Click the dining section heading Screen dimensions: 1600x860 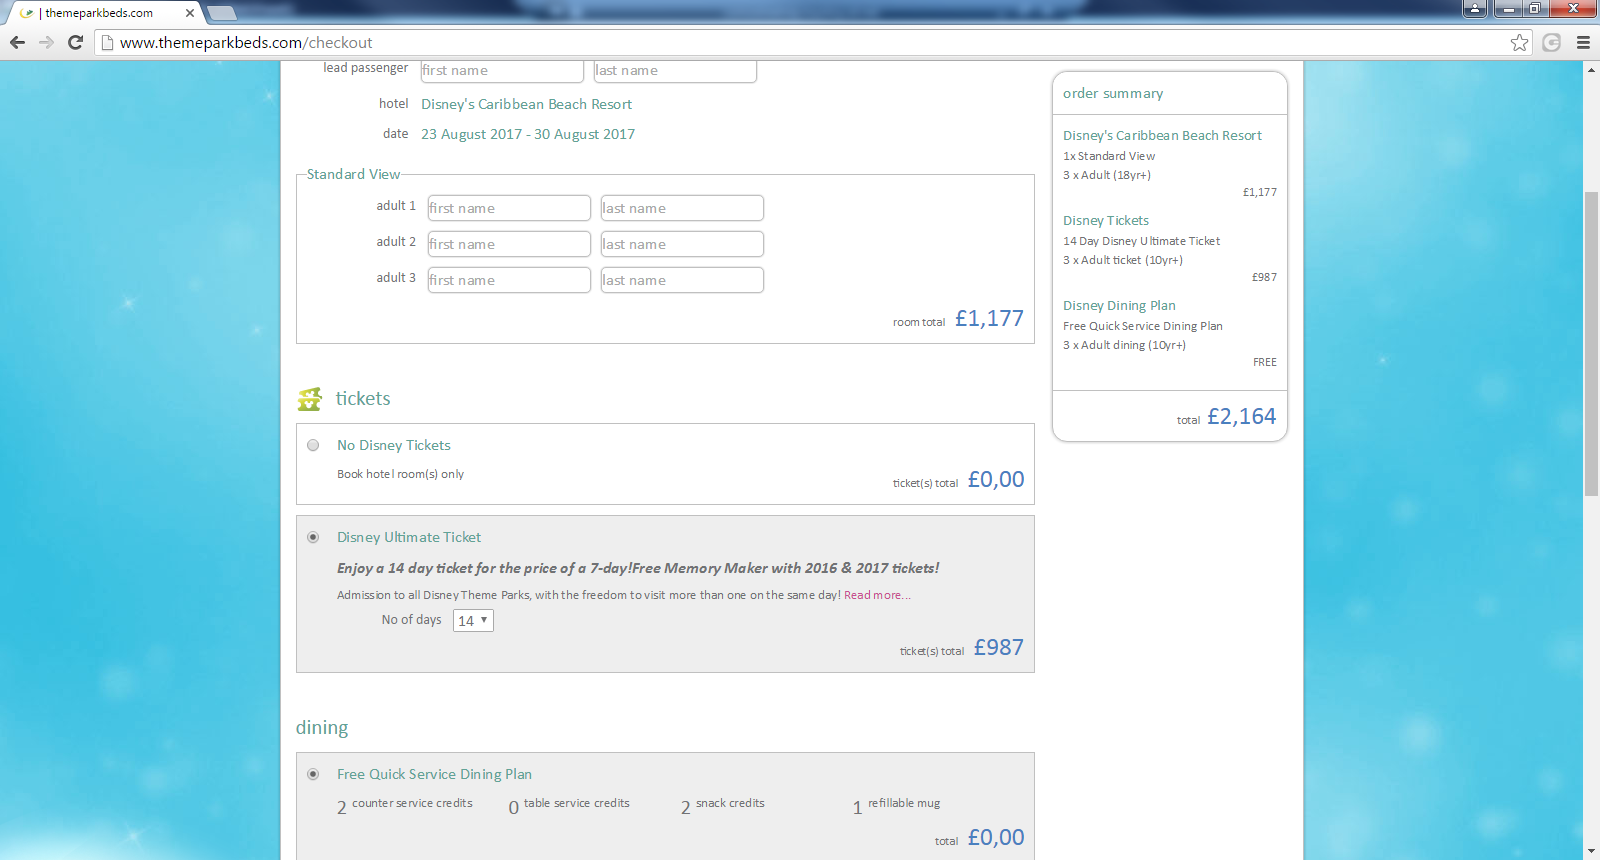pyautogui.click(x=322, y=727)
